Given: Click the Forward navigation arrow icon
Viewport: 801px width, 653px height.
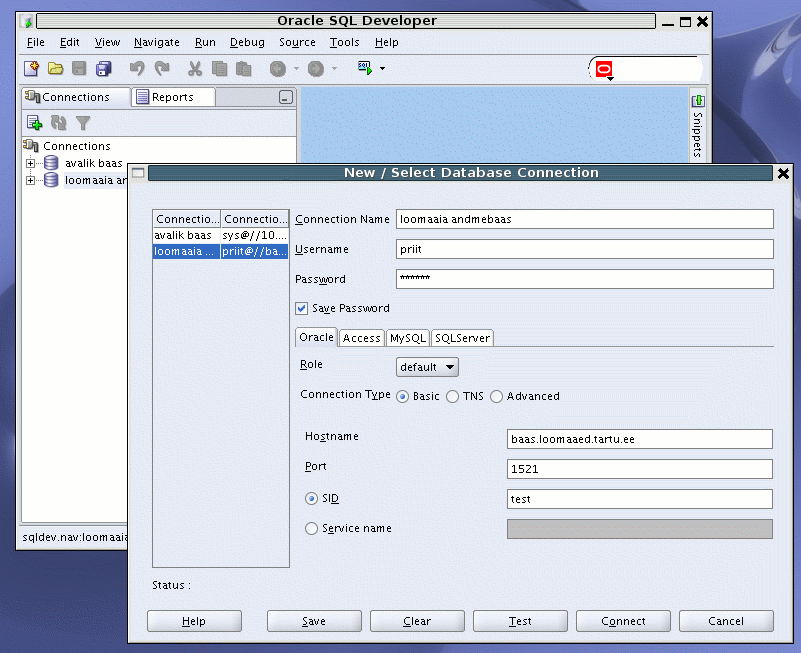Looking at the screenshot, I should point(316,68).
